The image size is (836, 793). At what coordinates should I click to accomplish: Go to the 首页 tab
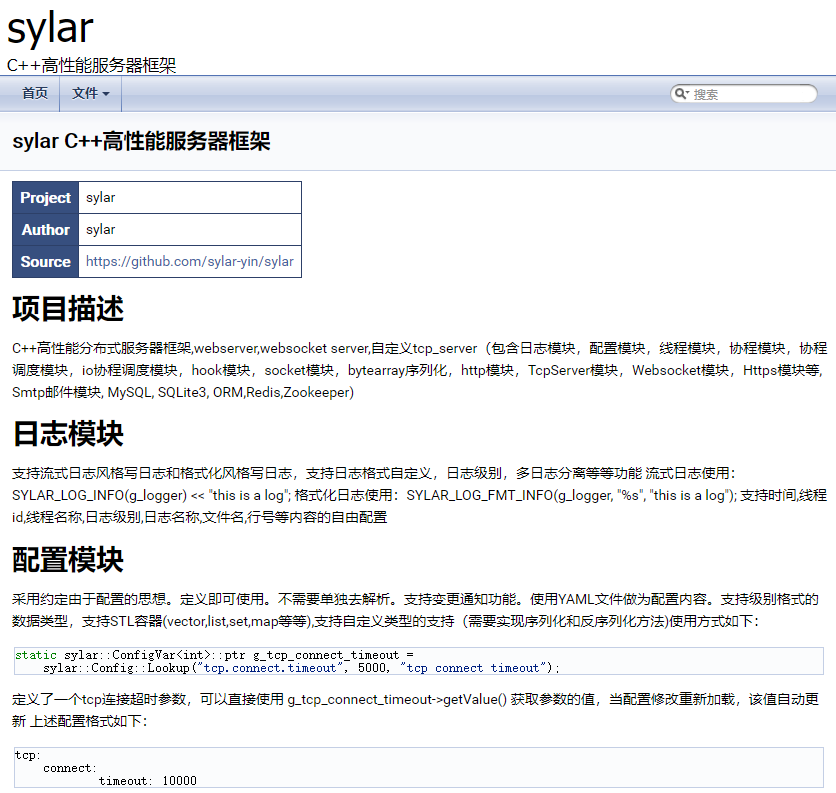(35, 93)
